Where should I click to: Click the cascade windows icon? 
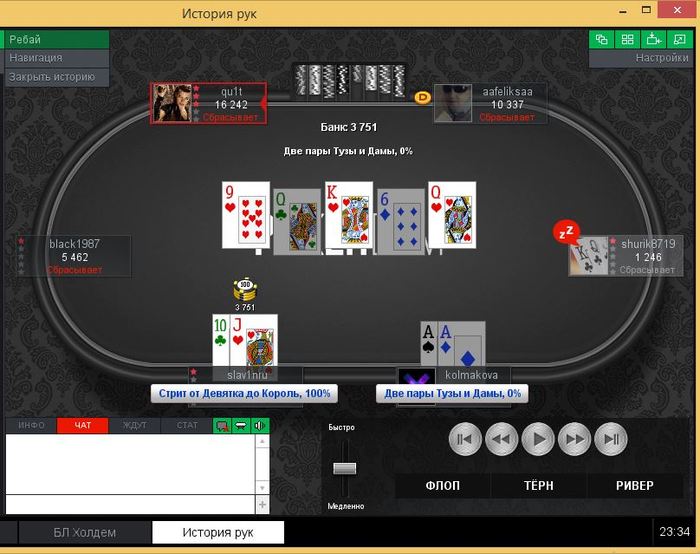click(601, 39)
